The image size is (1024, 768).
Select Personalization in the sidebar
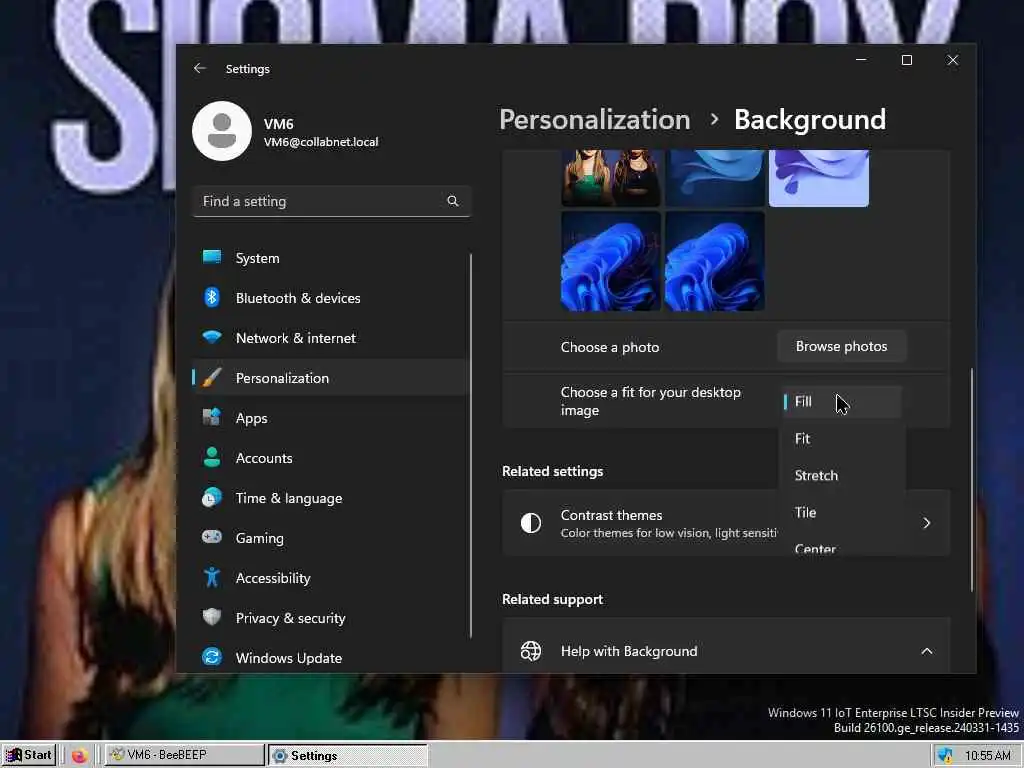click(x=331, y=377)
